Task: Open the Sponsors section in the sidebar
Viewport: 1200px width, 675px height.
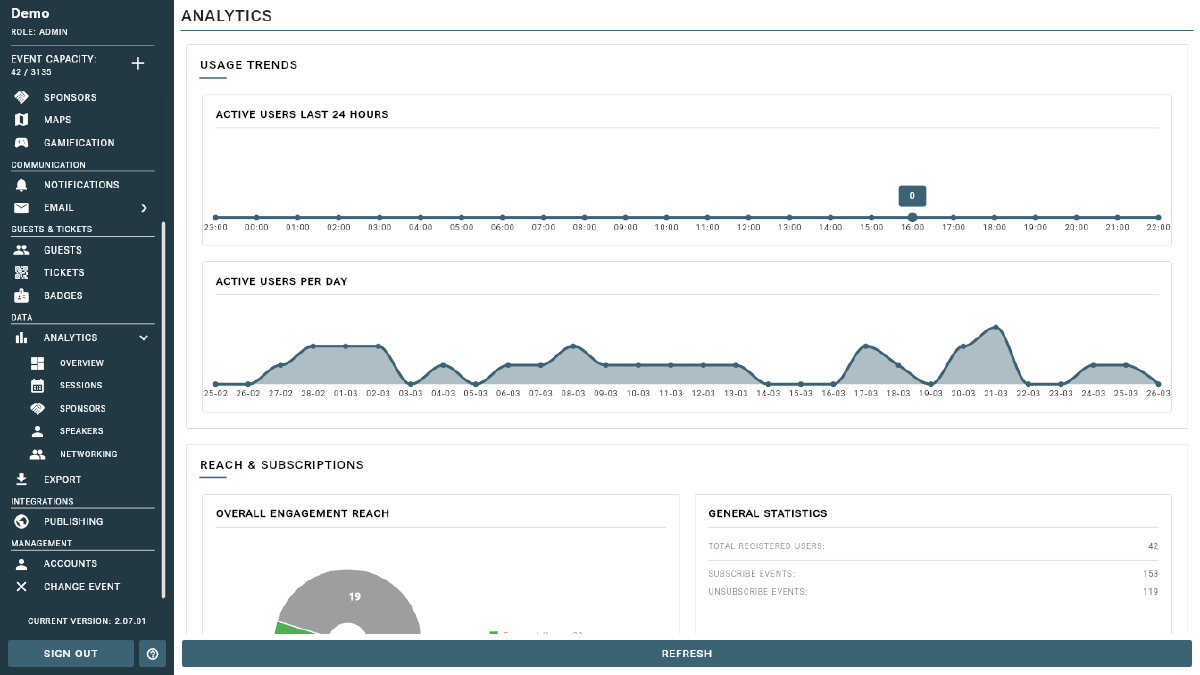Action: coord(60,97)
